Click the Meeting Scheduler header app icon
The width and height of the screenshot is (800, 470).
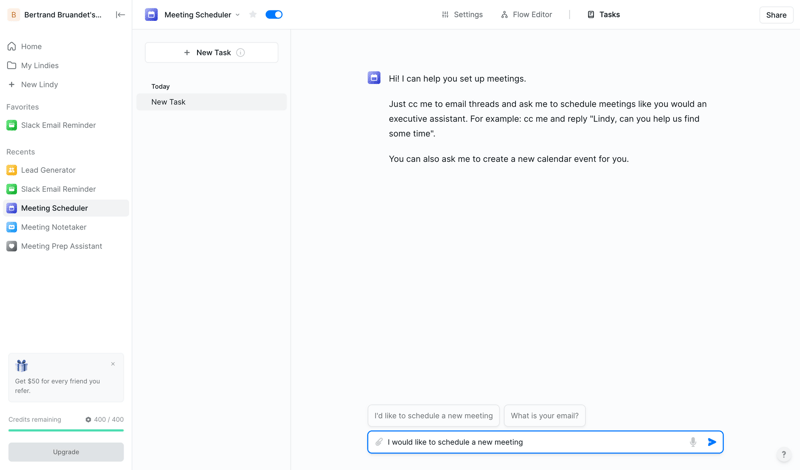151,15
